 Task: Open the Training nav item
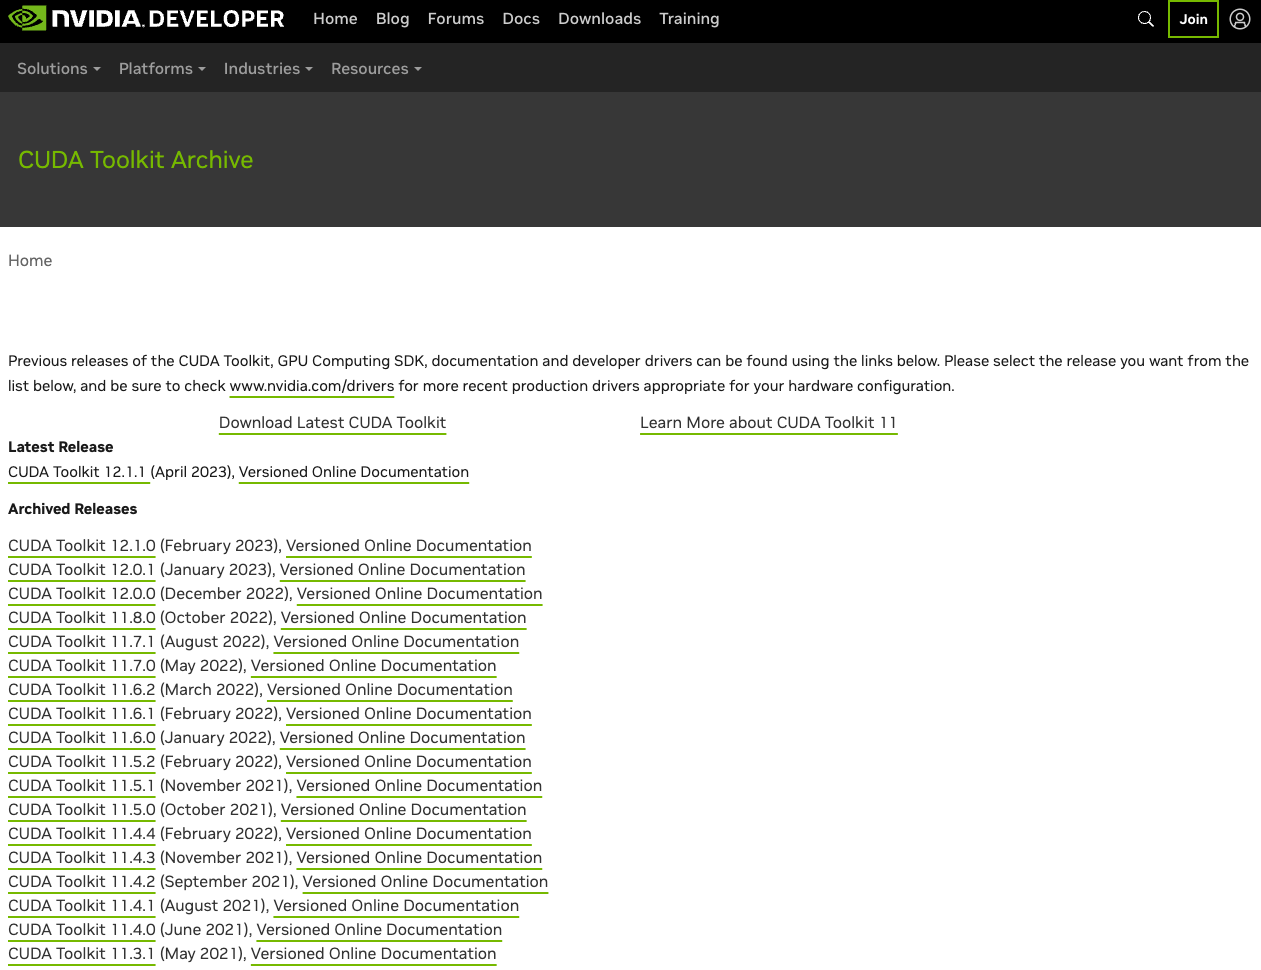pyautogui.click(x=689, y=19)
